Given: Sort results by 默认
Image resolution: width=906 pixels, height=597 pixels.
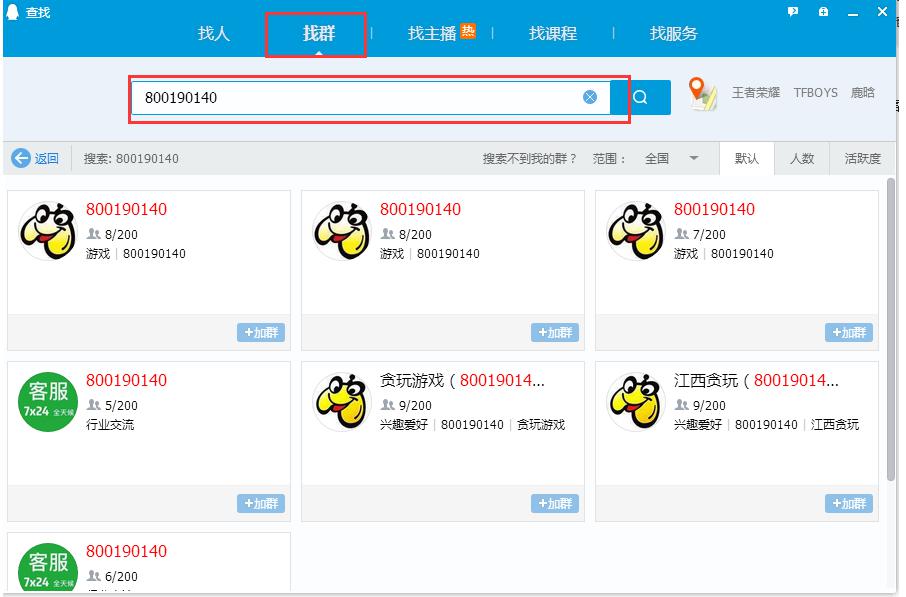Looking at the screenshot, I should 747,158.
